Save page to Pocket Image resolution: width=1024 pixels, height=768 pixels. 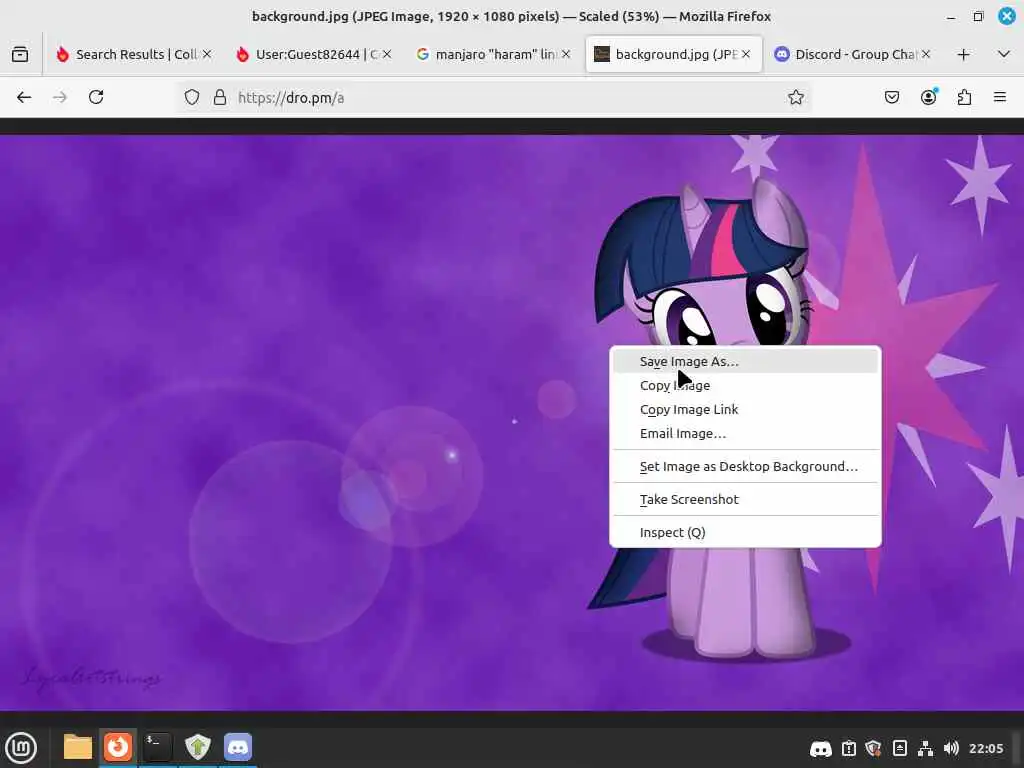pos(891,97)
